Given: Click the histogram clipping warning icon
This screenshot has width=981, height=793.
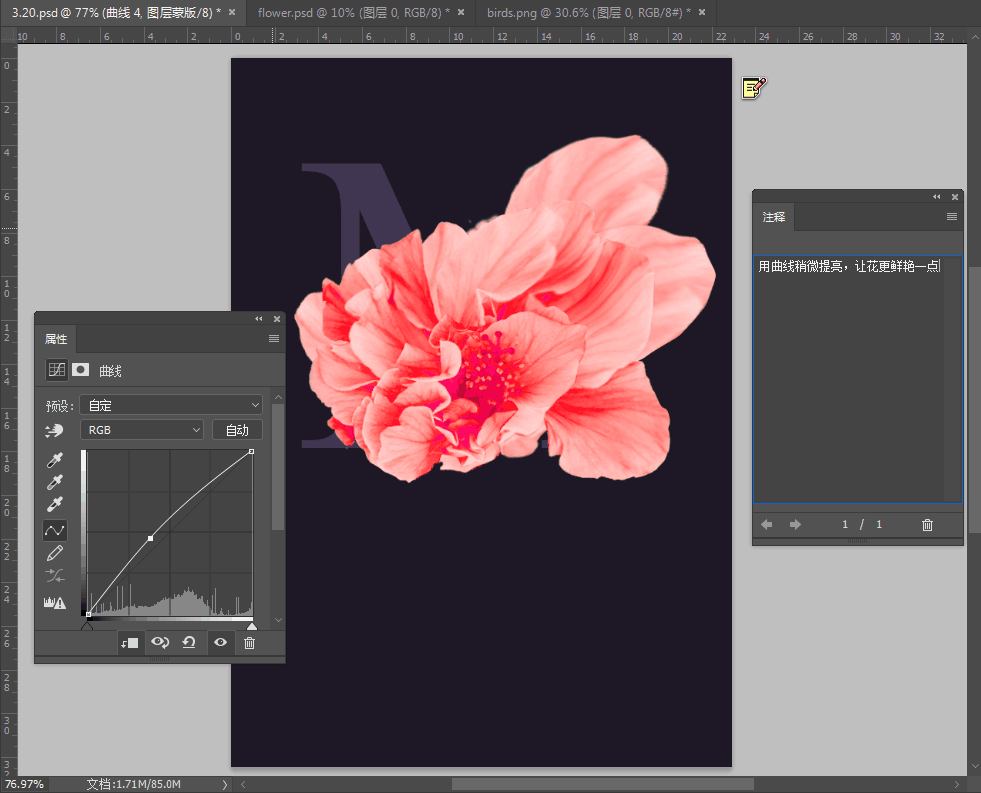Looking at the screenshot, I should point(54,602).
